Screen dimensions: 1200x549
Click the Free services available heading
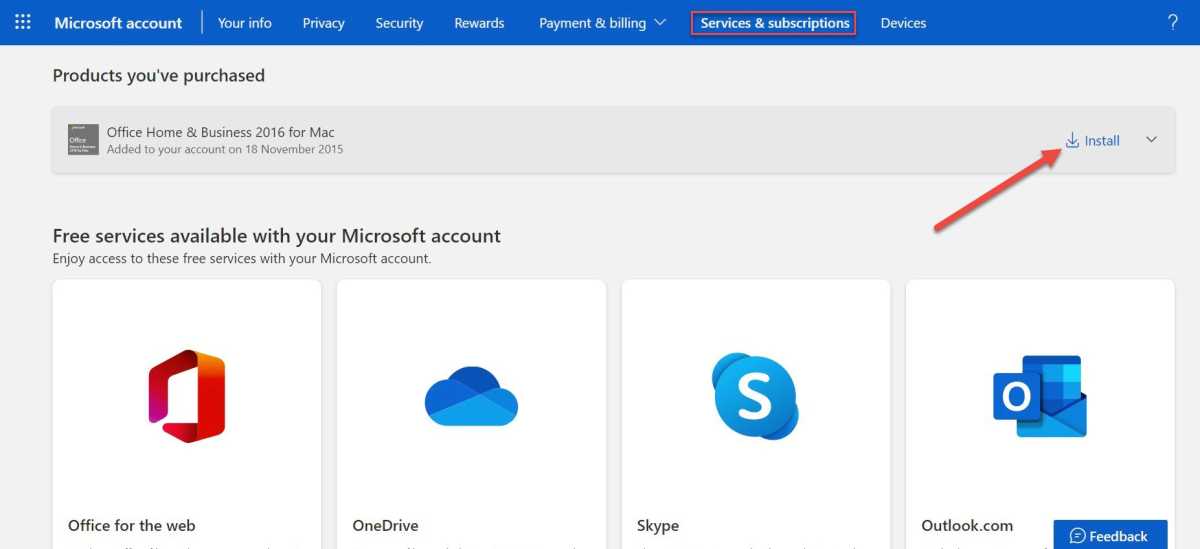[277, 237]
